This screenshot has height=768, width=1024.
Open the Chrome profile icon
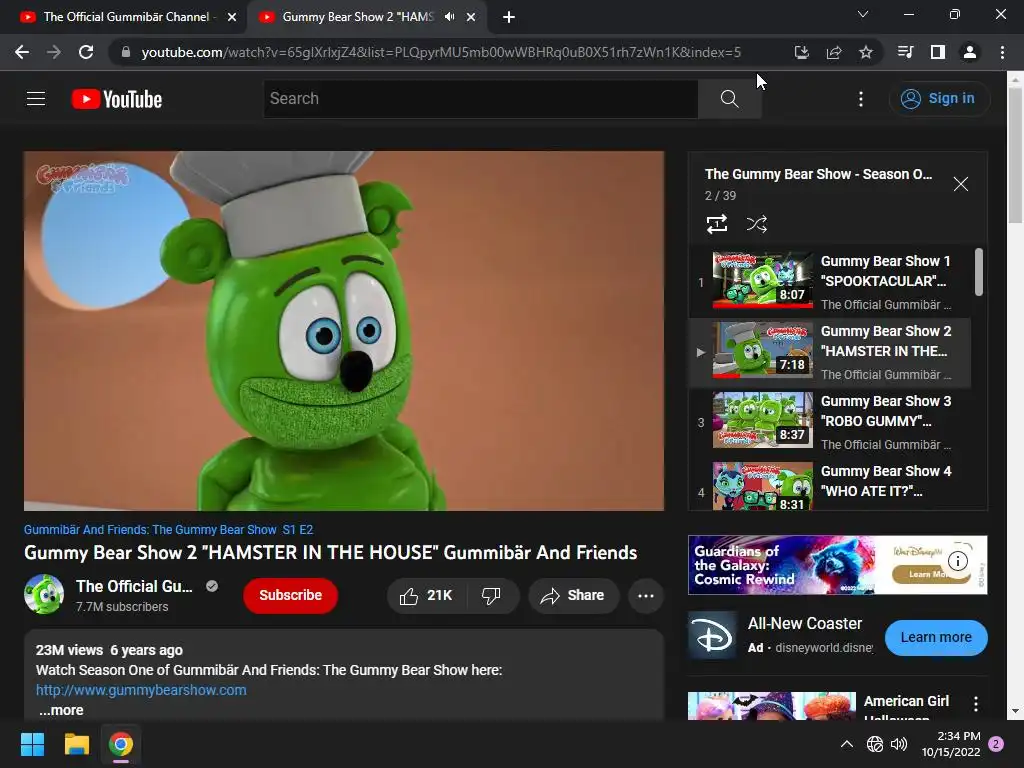pos(970,52)
